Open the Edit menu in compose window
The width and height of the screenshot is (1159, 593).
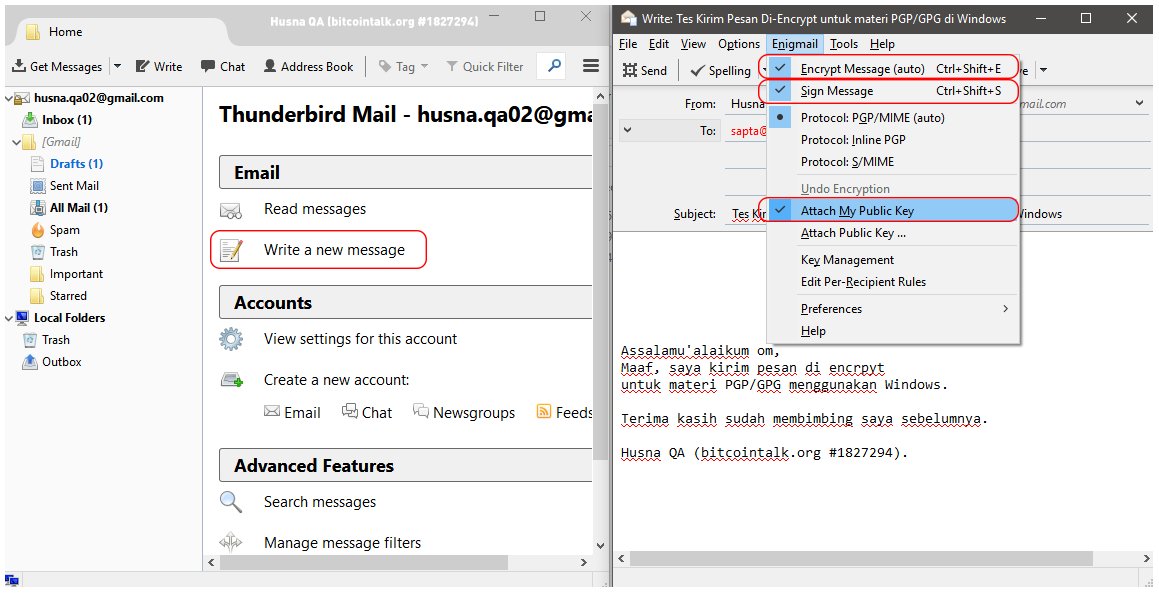click(659, 44)
